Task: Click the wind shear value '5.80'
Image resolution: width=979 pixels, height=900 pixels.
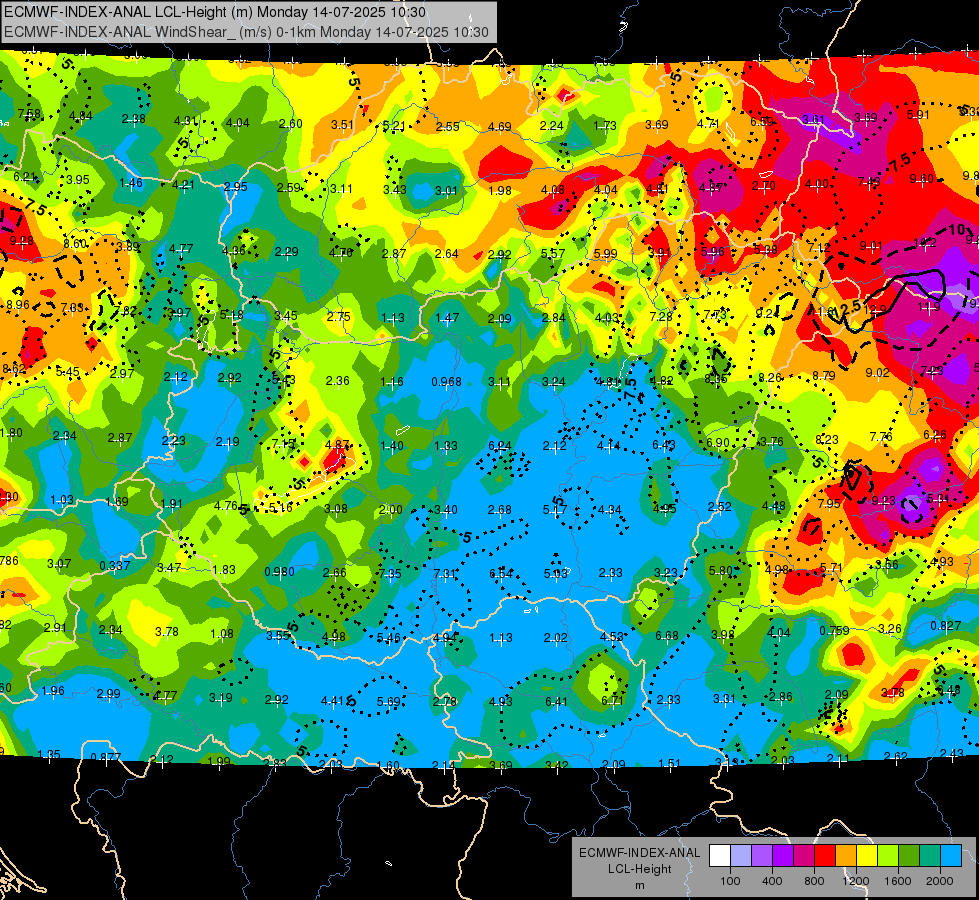Action: click(x=721, y=571)
